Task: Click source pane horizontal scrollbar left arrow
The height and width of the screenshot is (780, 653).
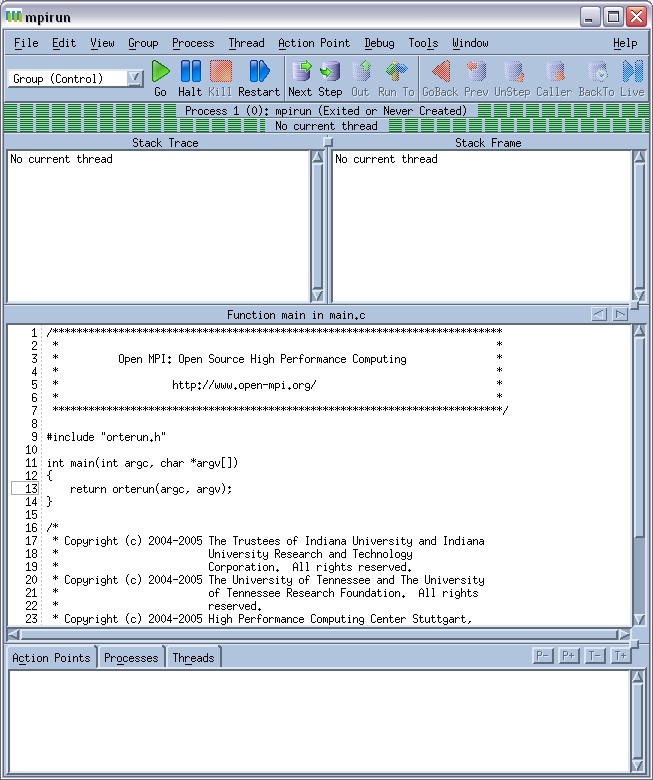Action: (x=13, y=634)
